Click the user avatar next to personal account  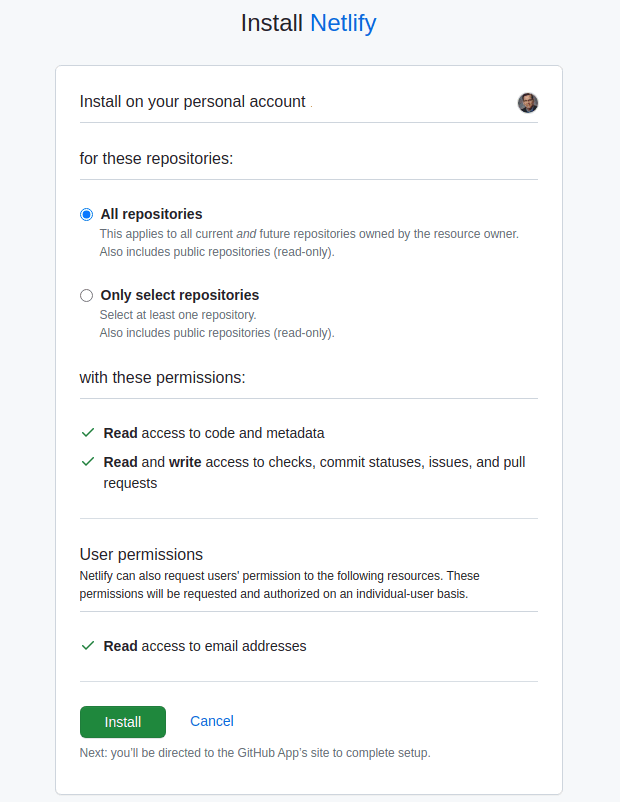(x=528, y=102)
